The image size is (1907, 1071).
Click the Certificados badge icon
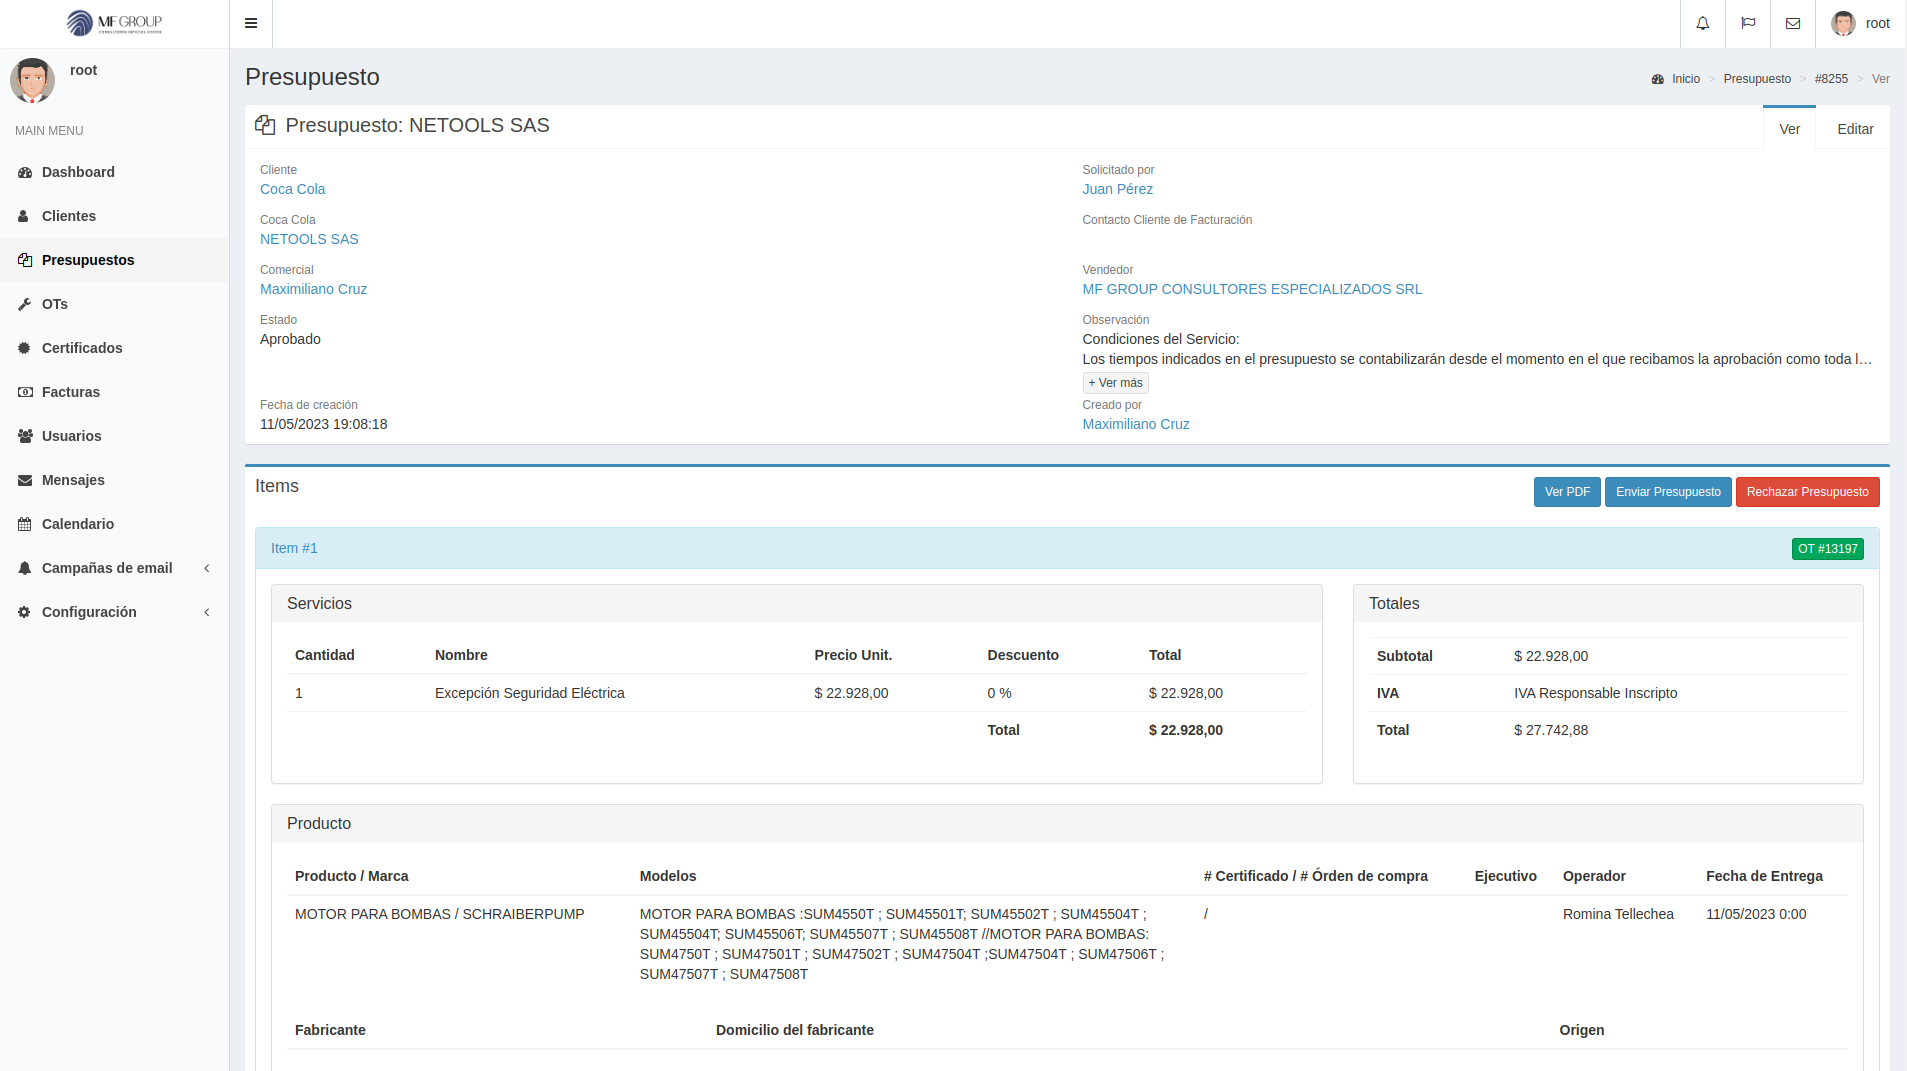point(25,348)
